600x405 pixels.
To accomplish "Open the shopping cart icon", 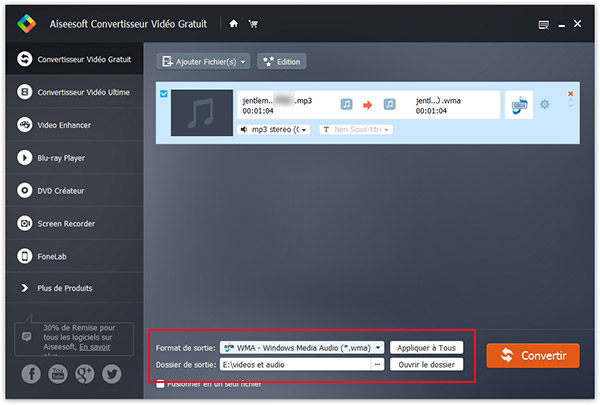I will pos(253,24).
